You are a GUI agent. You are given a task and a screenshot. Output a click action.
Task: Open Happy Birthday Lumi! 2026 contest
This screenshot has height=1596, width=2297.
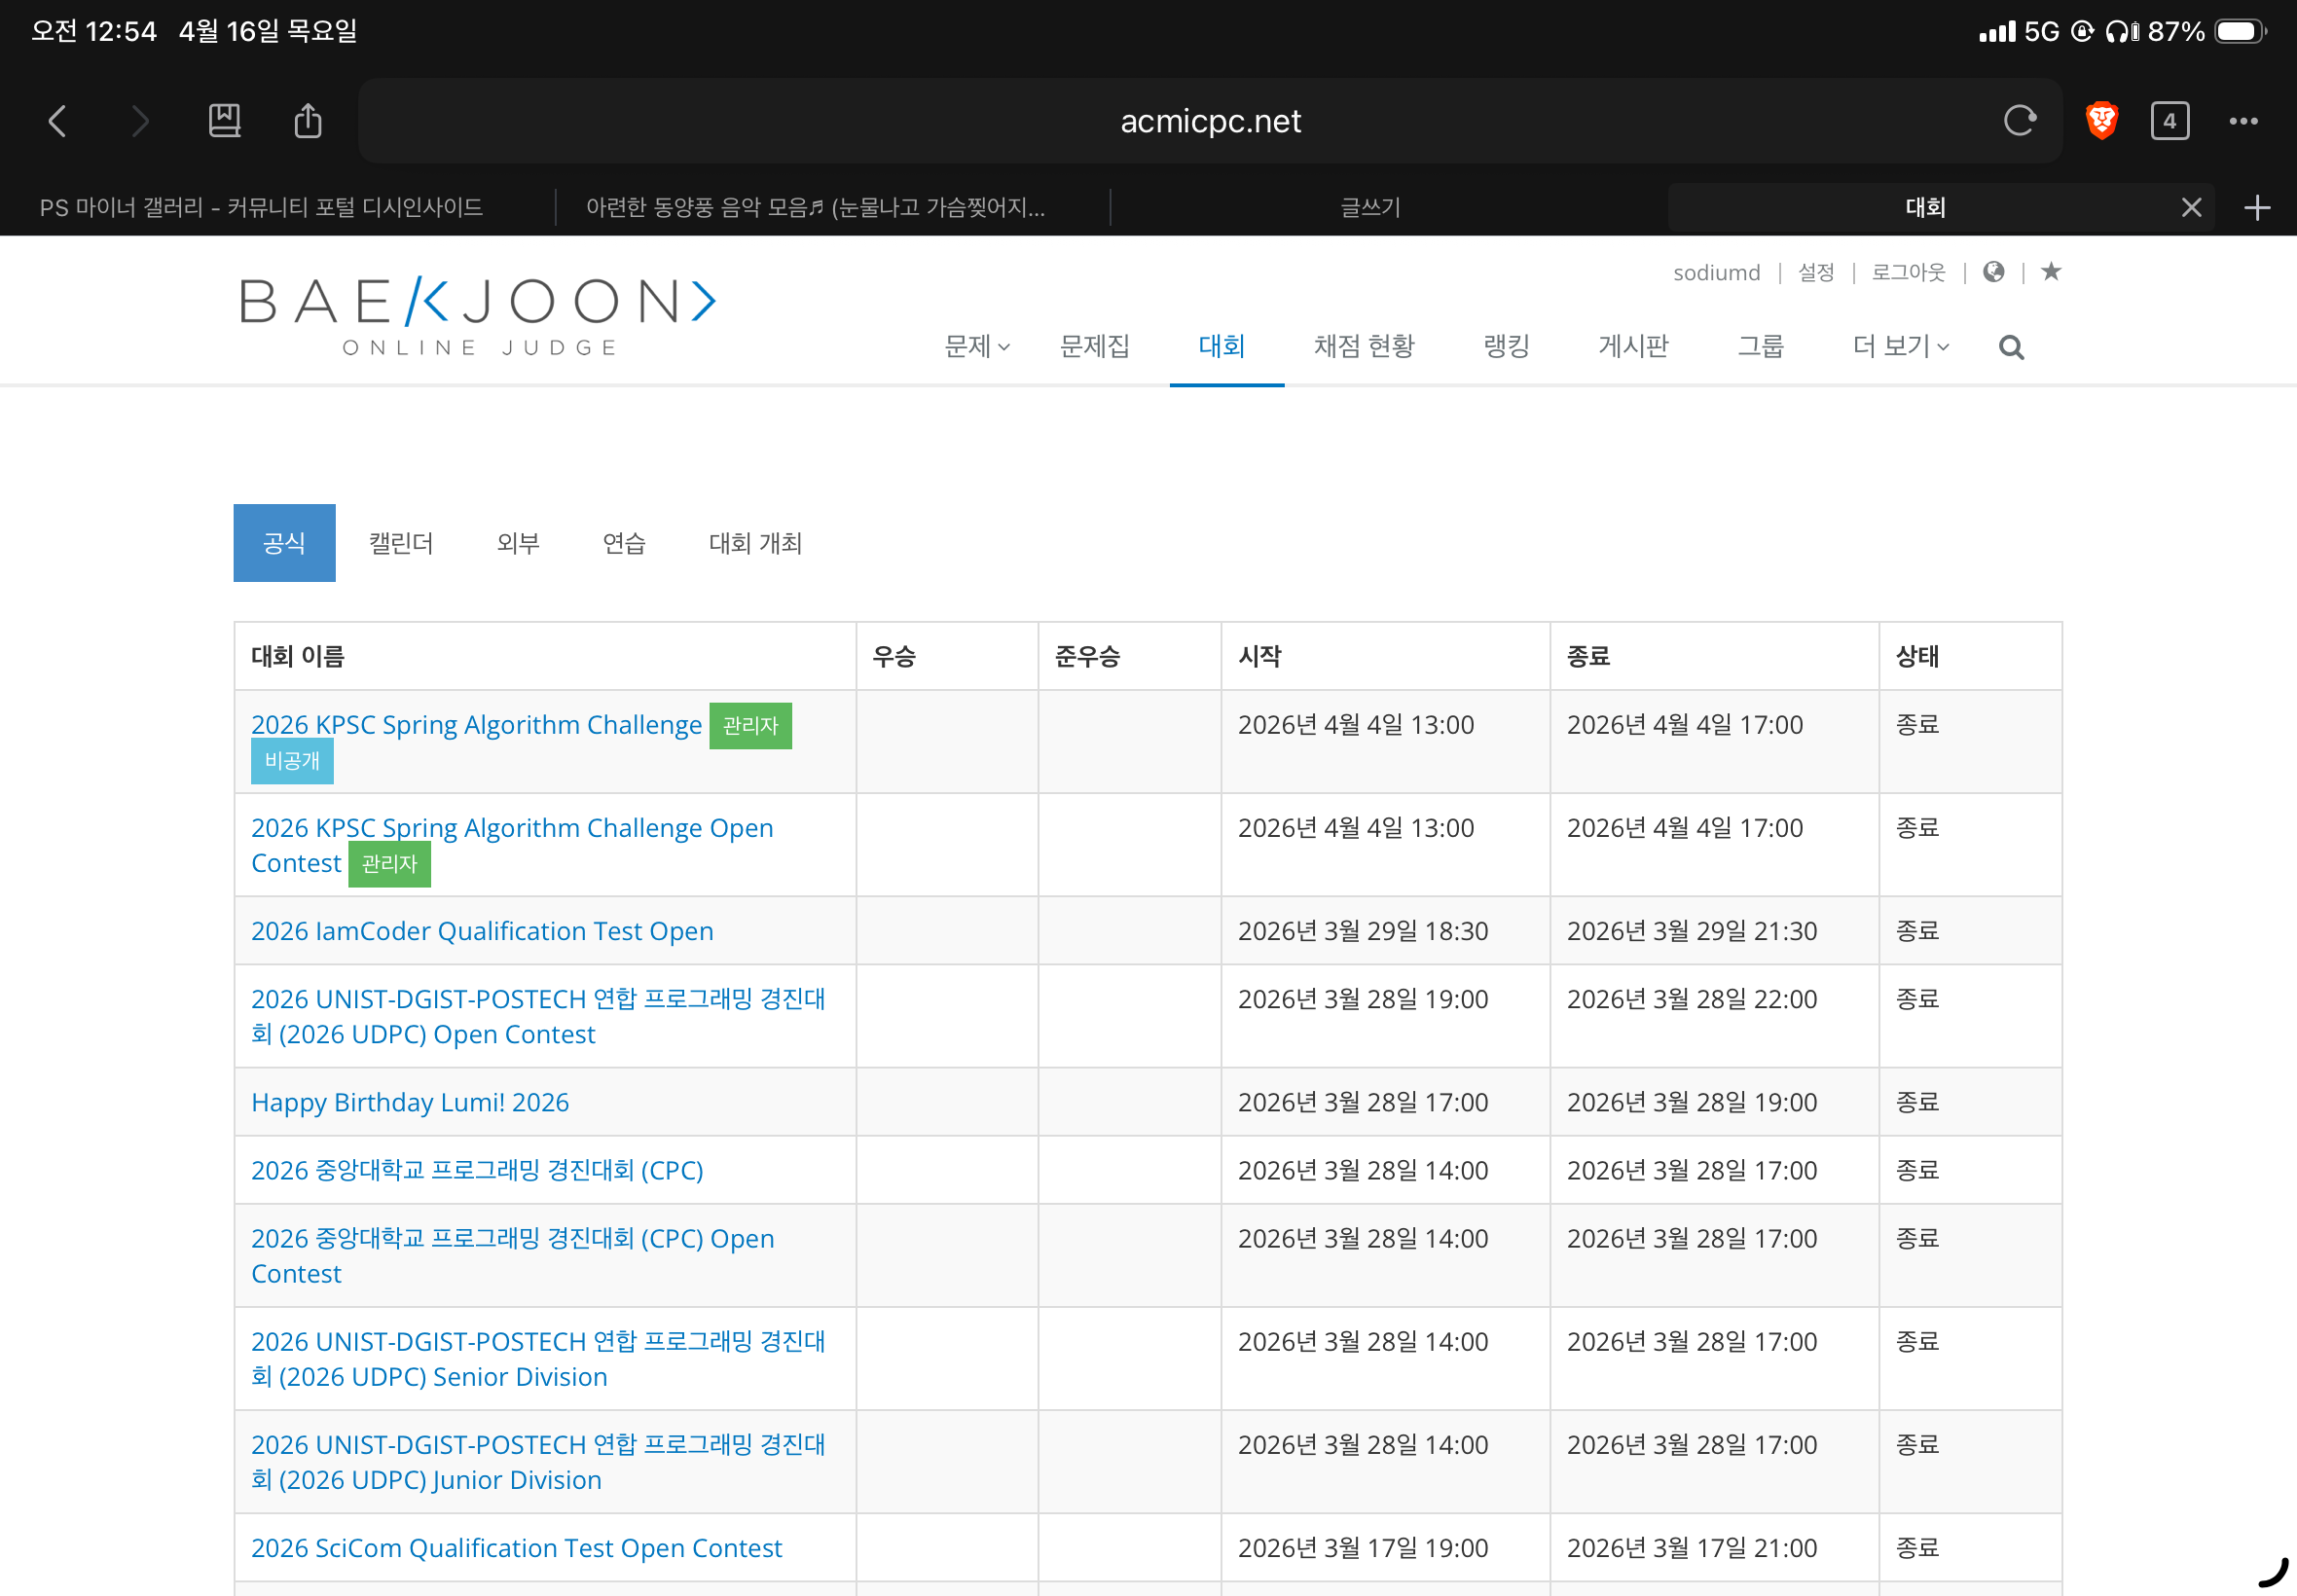coord(410,1102)
